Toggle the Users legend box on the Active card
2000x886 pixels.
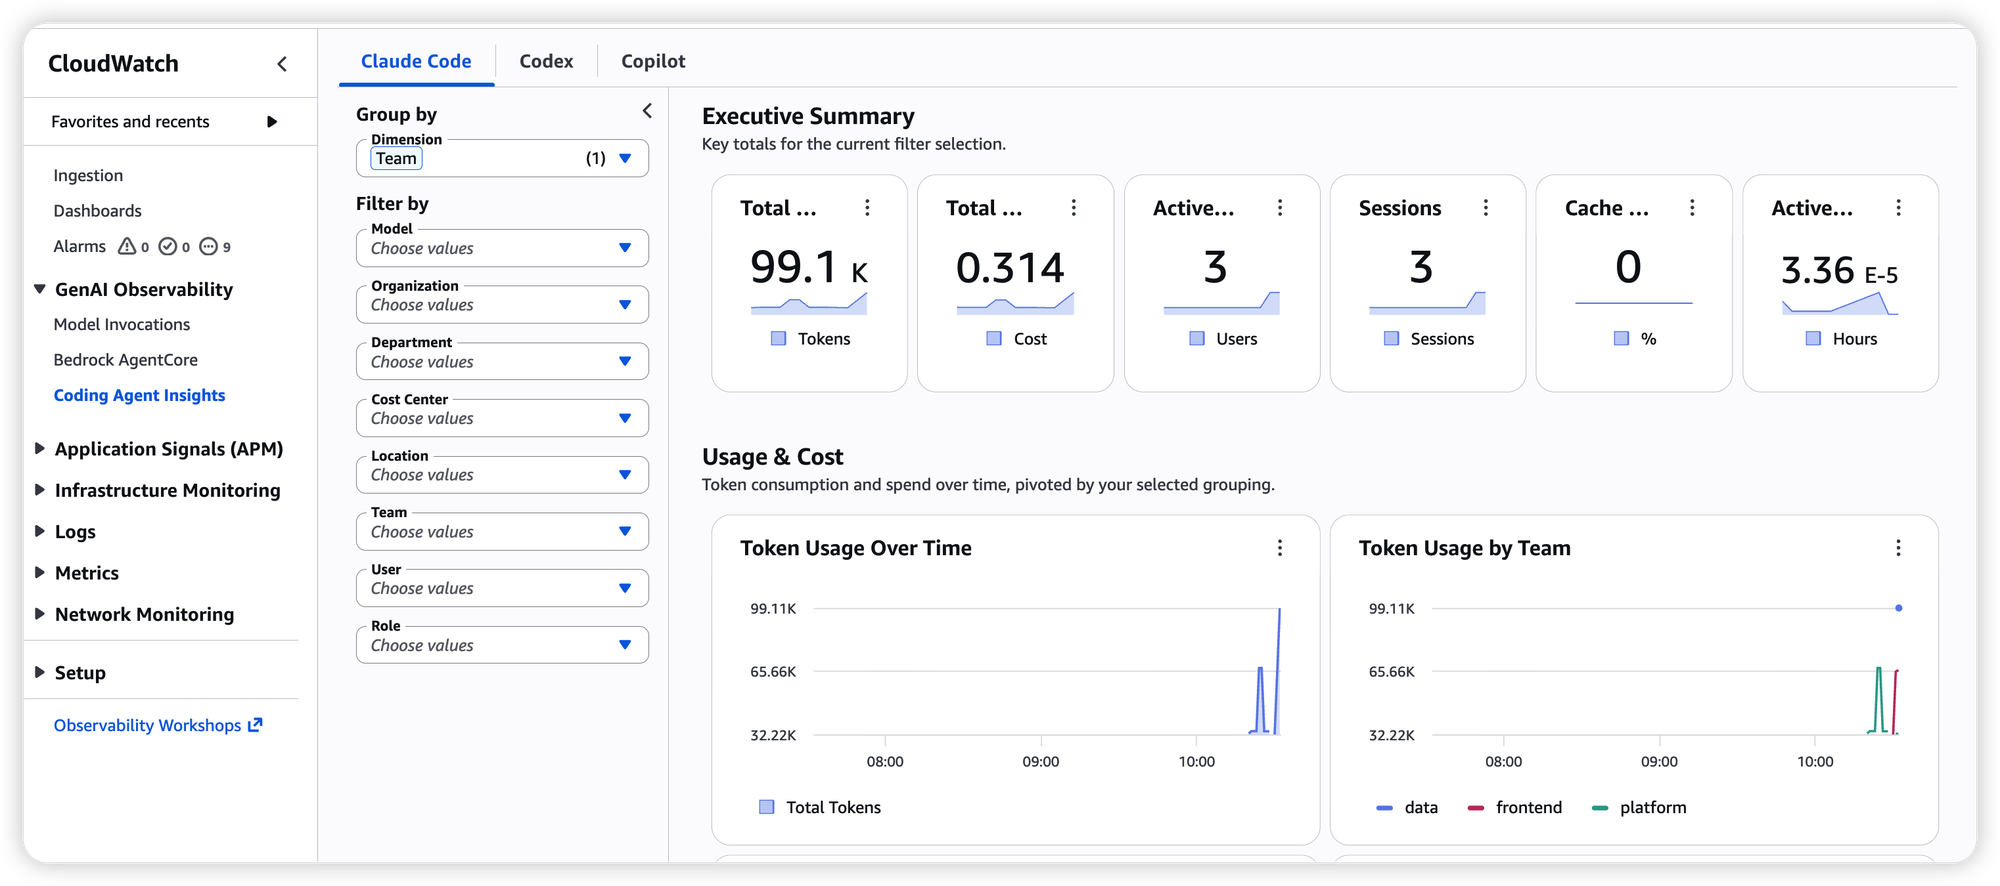1197,339
